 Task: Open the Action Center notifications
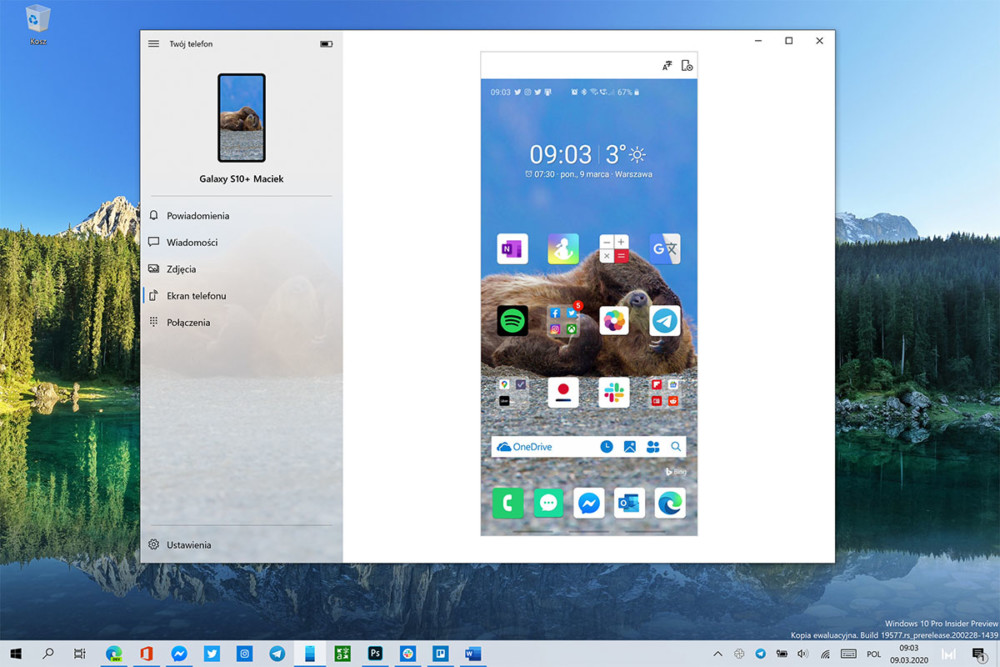pyautogui.click(x=978, y=654)
